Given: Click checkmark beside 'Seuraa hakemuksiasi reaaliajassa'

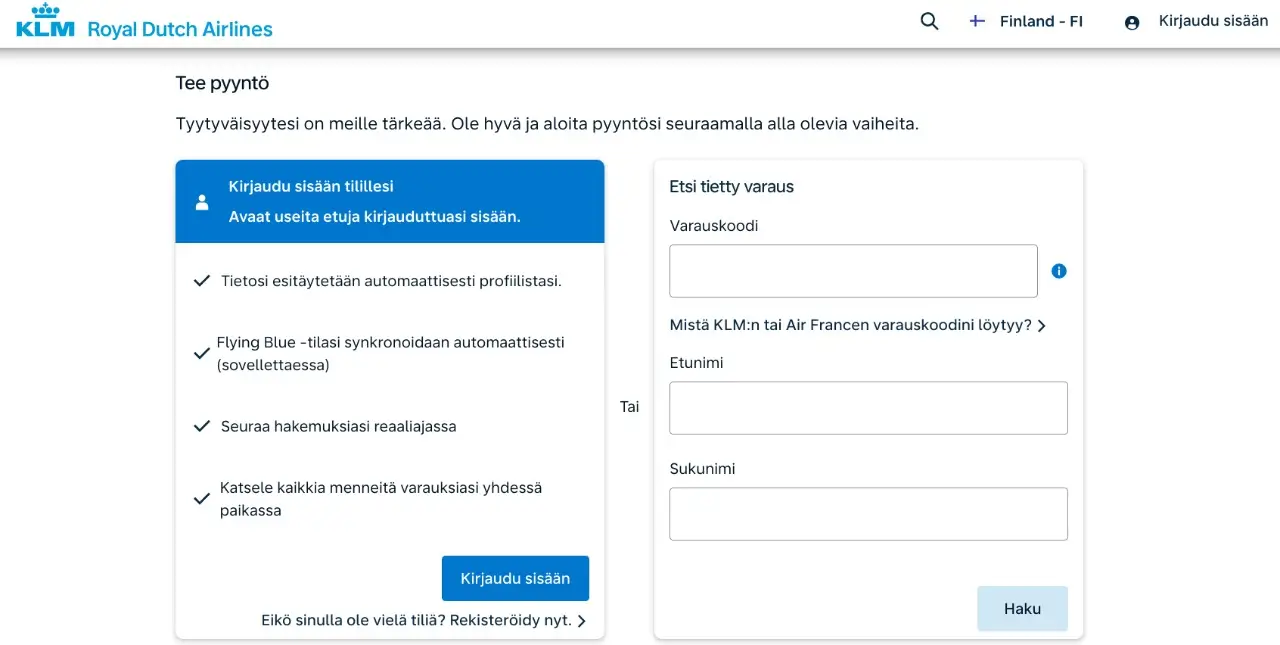Looking at the screenshot, I should coord(201,426).
